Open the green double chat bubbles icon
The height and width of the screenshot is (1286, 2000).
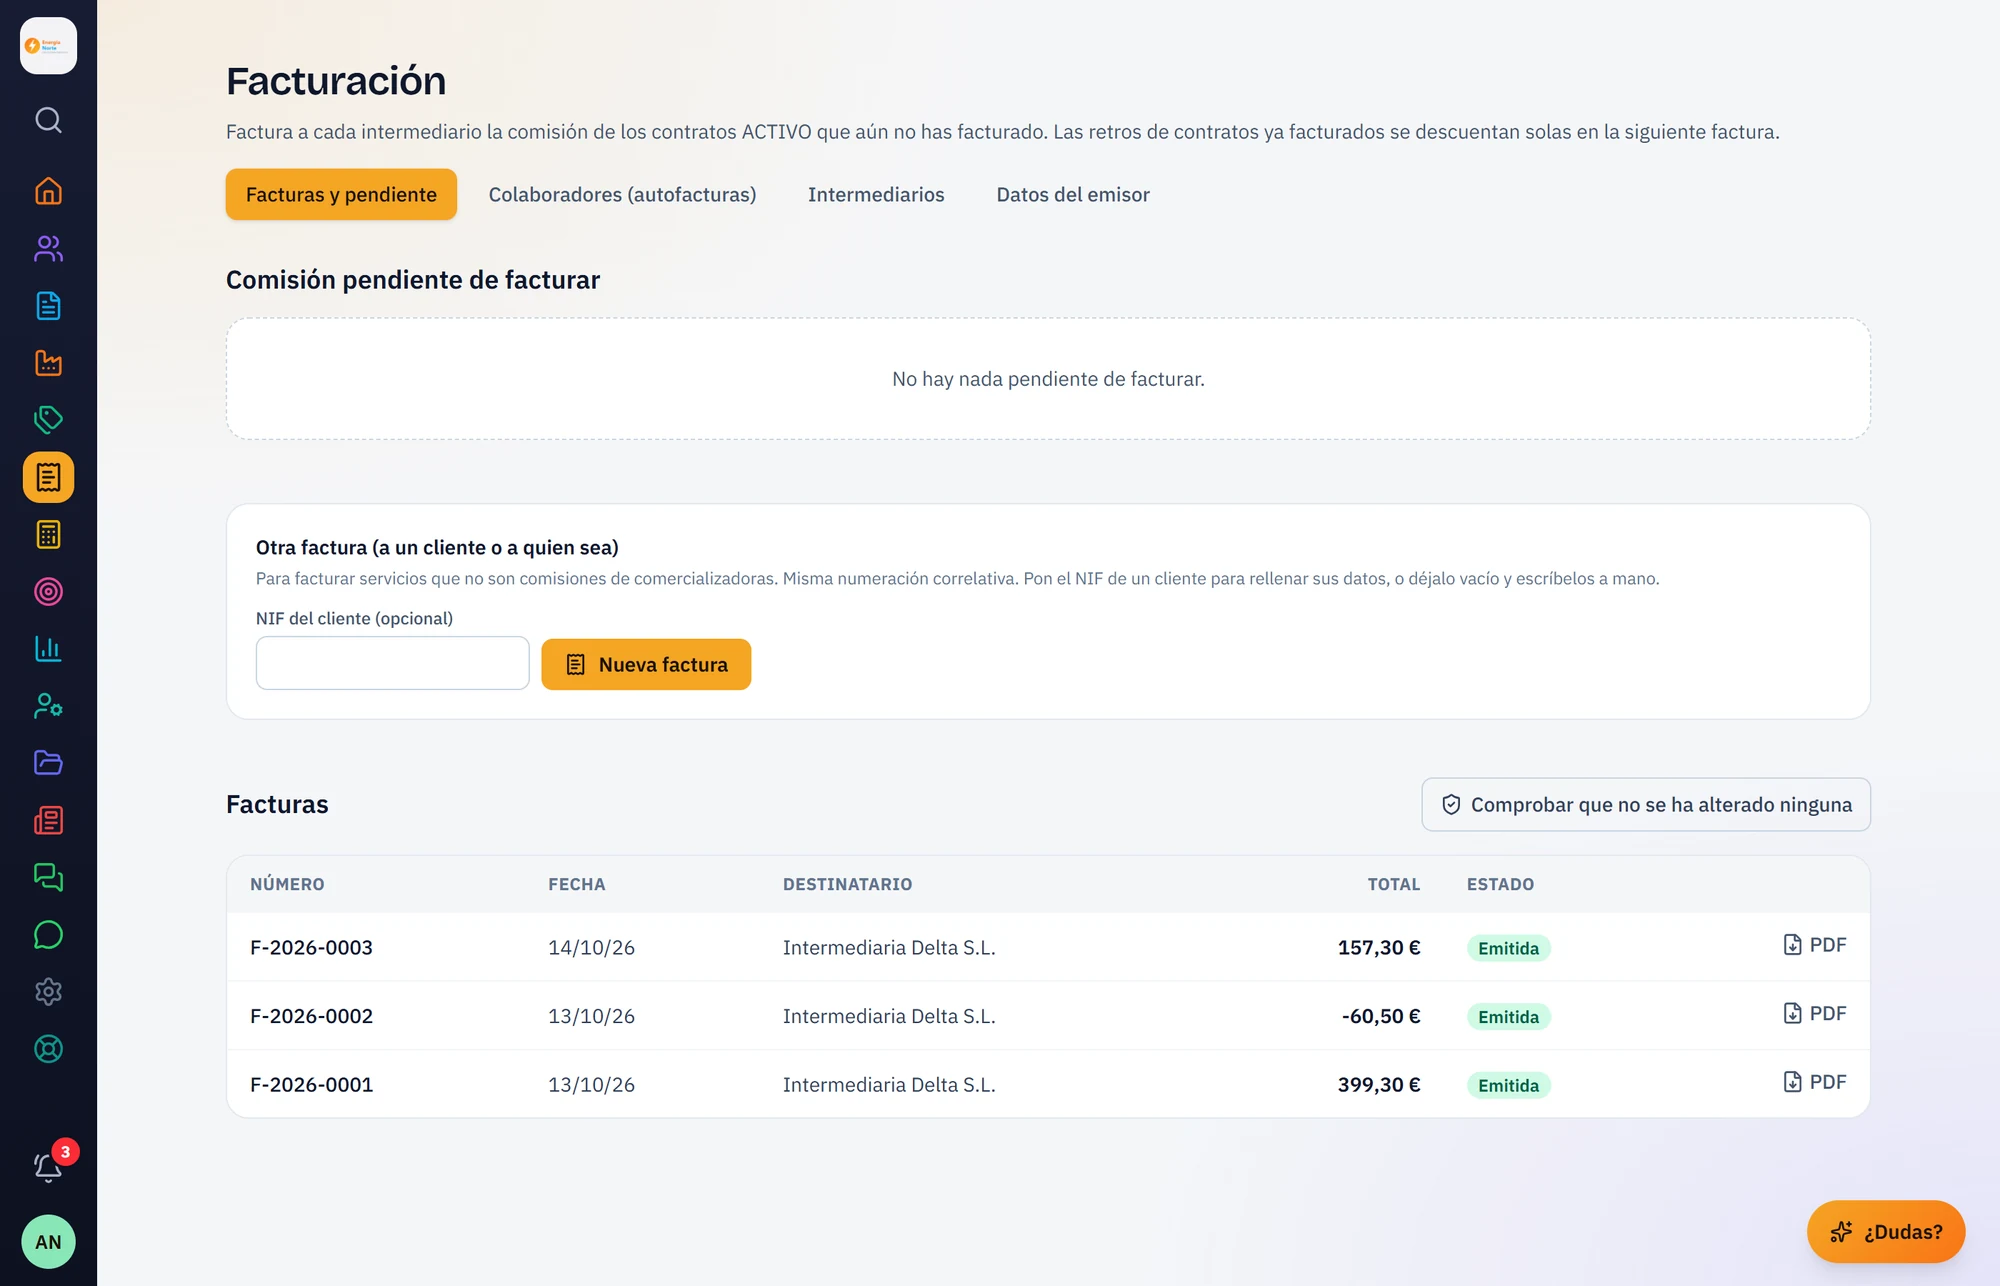point(48,878)
